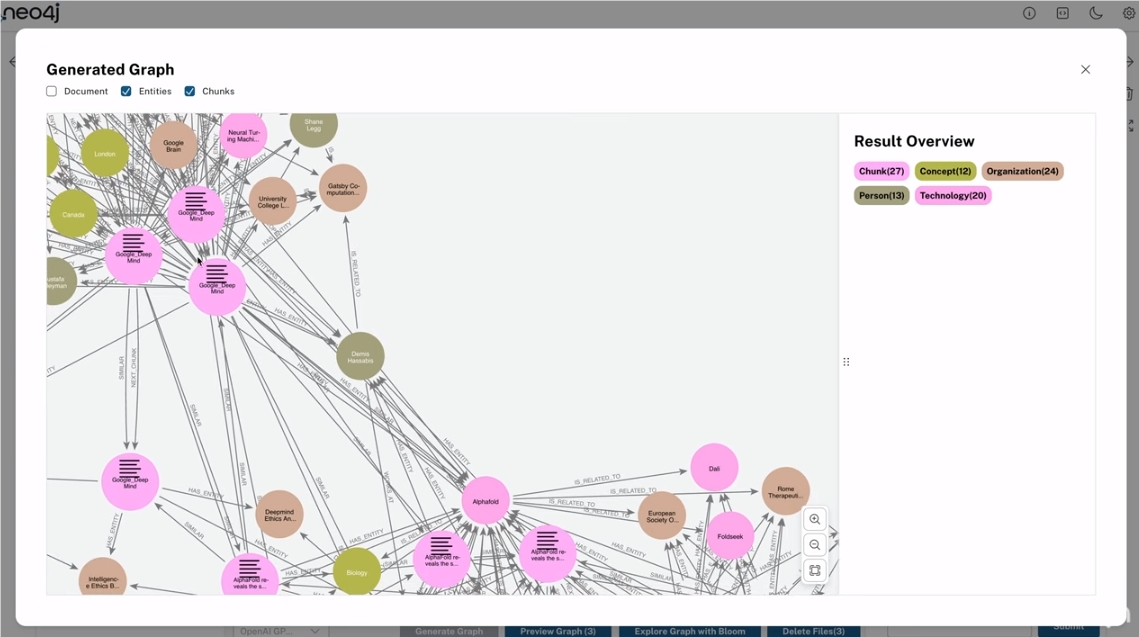1139x637 pixels.
Task: Open Neo4j settings via the gear icon
Action: point(1127,13)
